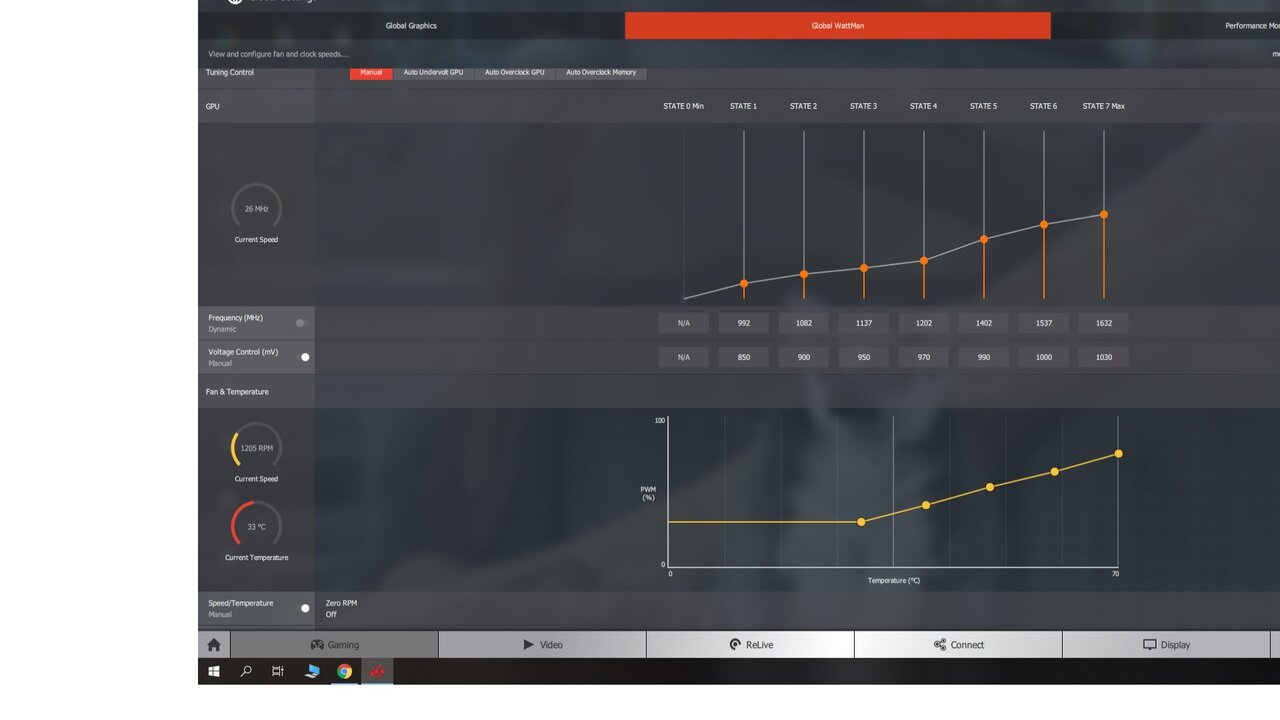Click the State 3 voltage field 950

coord(864,357)
